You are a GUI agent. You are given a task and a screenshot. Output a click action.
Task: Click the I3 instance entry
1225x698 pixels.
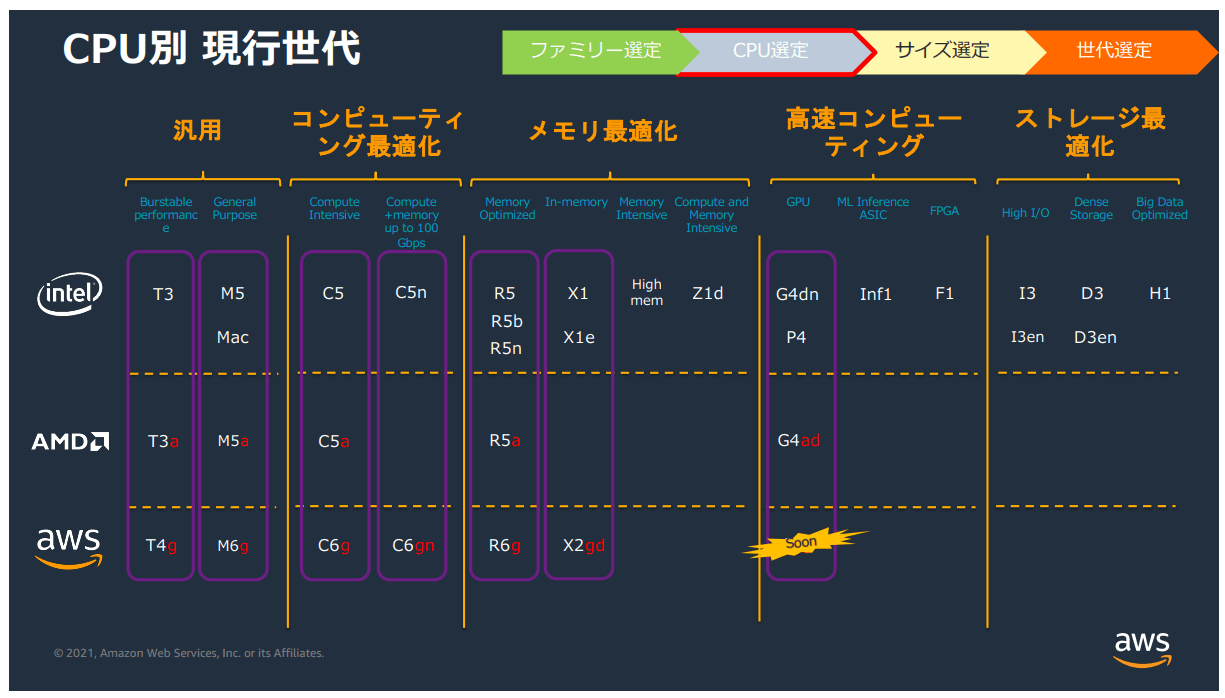[1027, 293]
